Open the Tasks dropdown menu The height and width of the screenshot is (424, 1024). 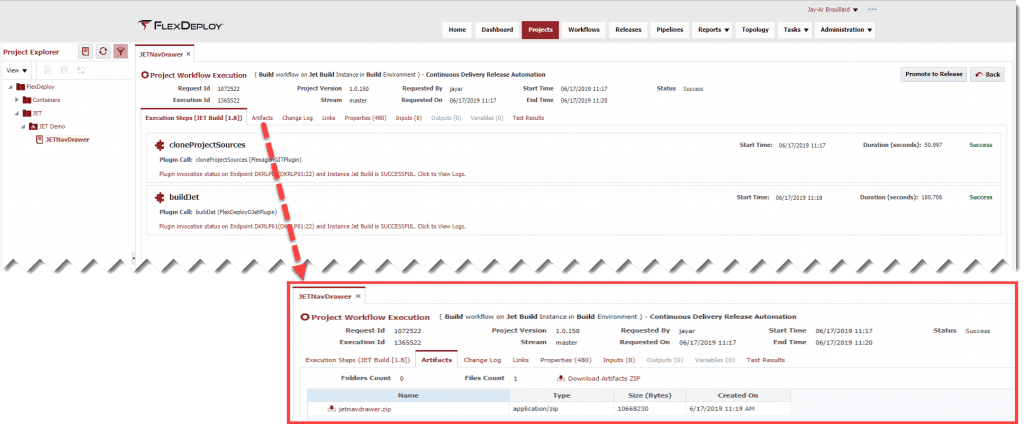click(795, 30)
